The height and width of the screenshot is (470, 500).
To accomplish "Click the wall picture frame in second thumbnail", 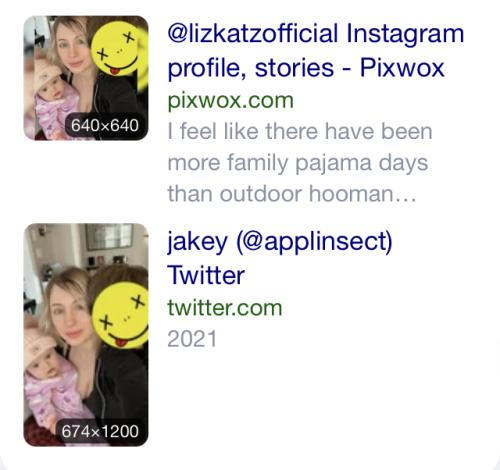I will coord(109,236).
